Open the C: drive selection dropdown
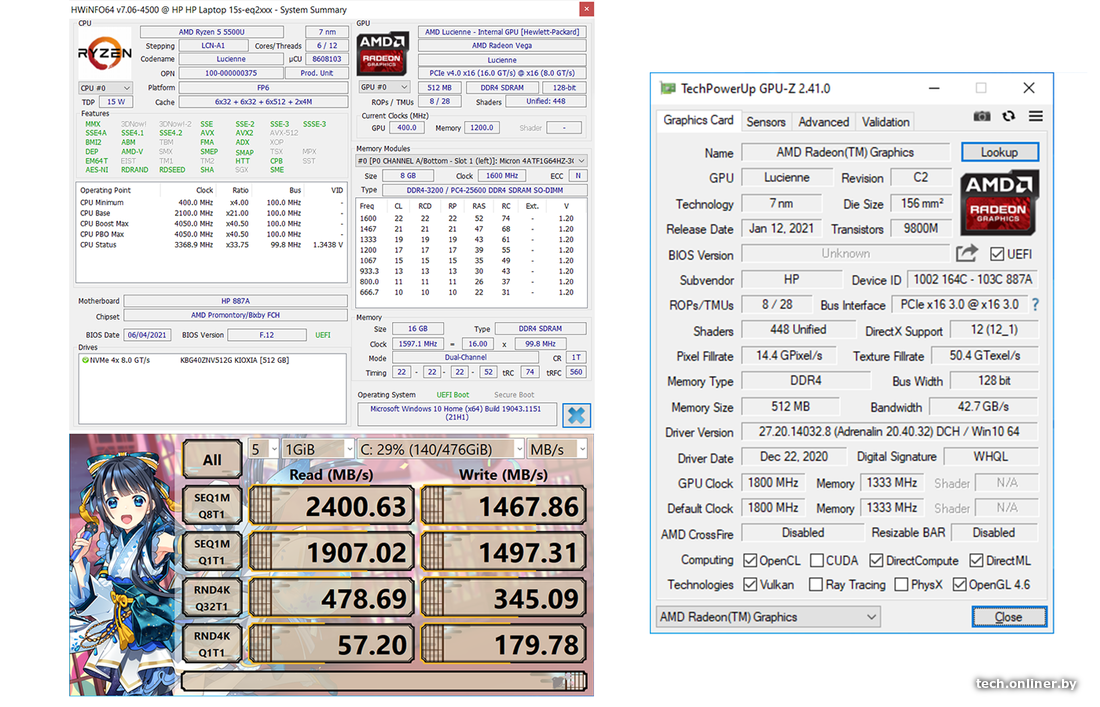Image resolution: width=1100 pixels, height=707 pixels. point(441,449)
